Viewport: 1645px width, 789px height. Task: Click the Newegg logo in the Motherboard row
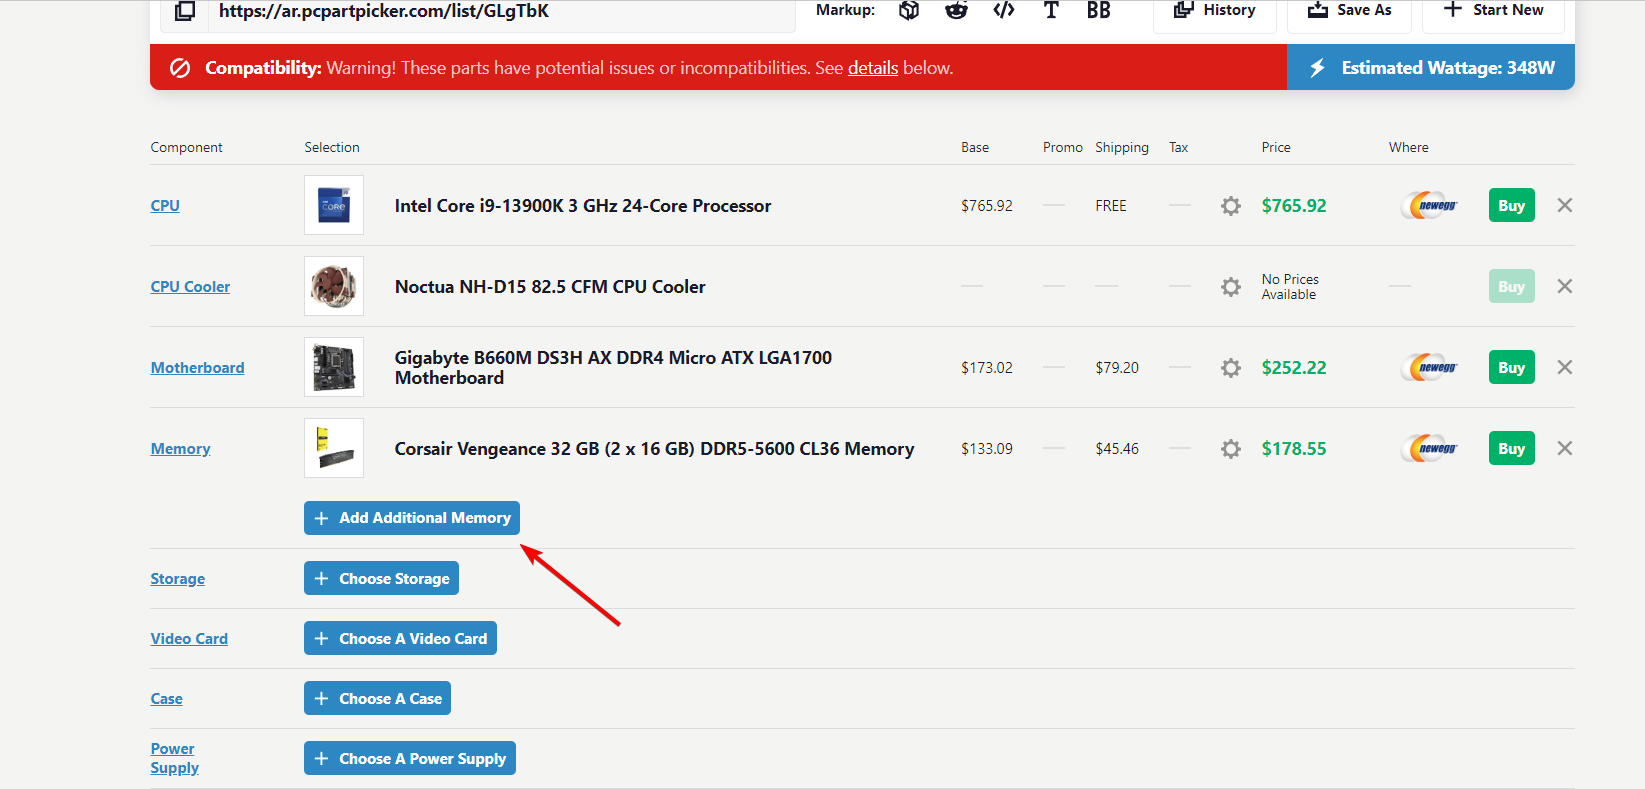(1430, 368)
